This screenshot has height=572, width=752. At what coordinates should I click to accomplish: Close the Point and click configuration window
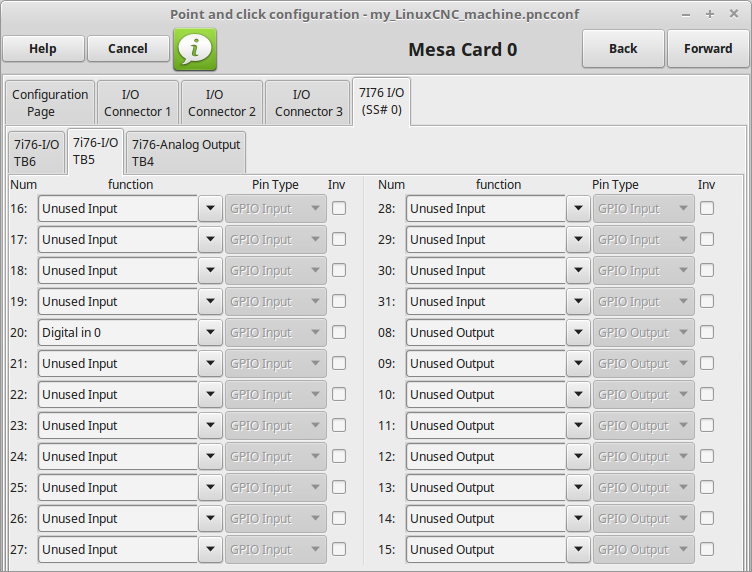click(734, 14)
